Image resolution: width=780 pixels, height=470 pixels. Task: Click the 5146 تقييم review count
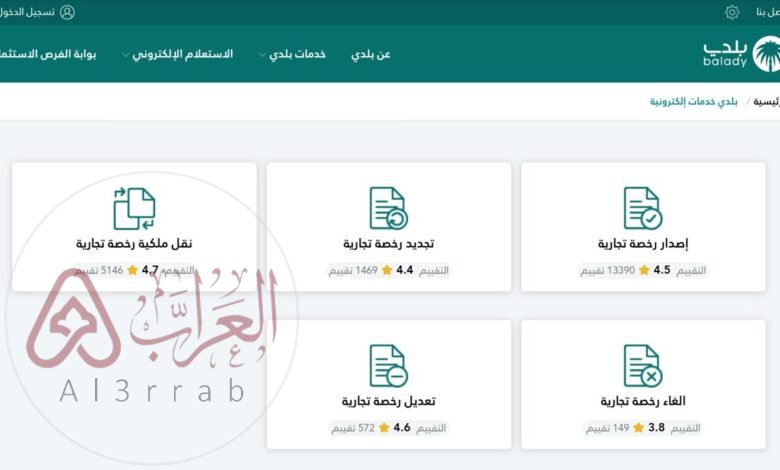(98, 271)
